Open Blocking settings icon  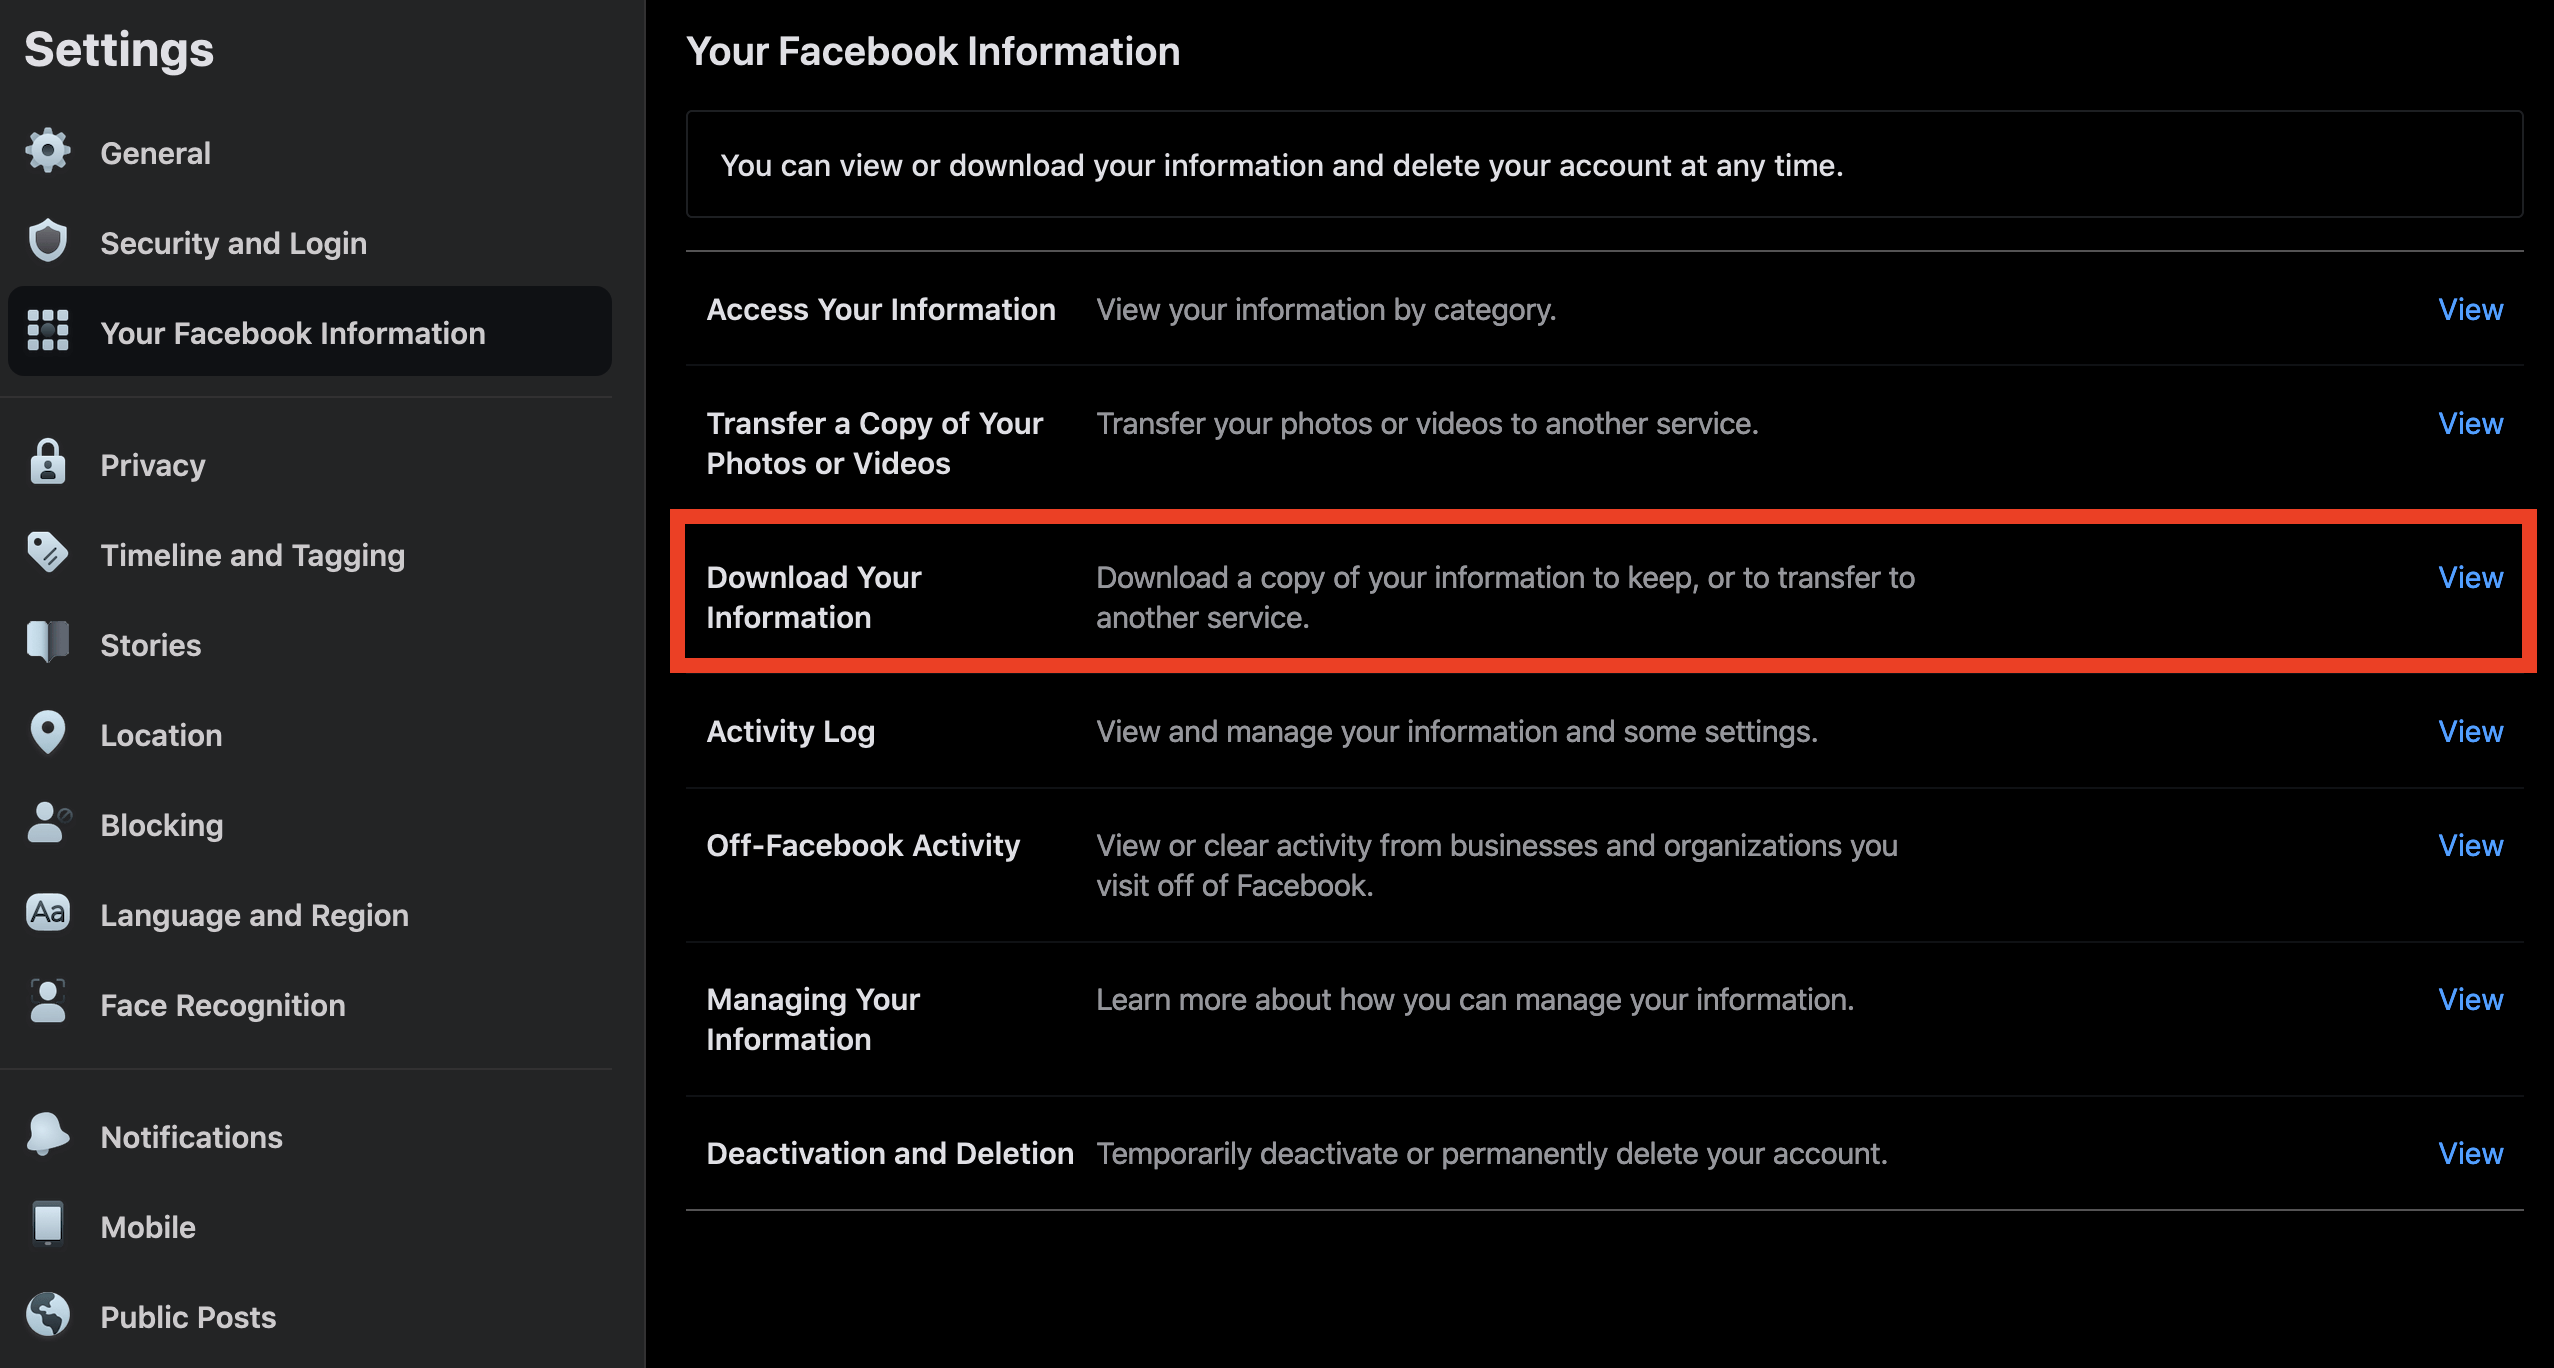click(47, 824)
